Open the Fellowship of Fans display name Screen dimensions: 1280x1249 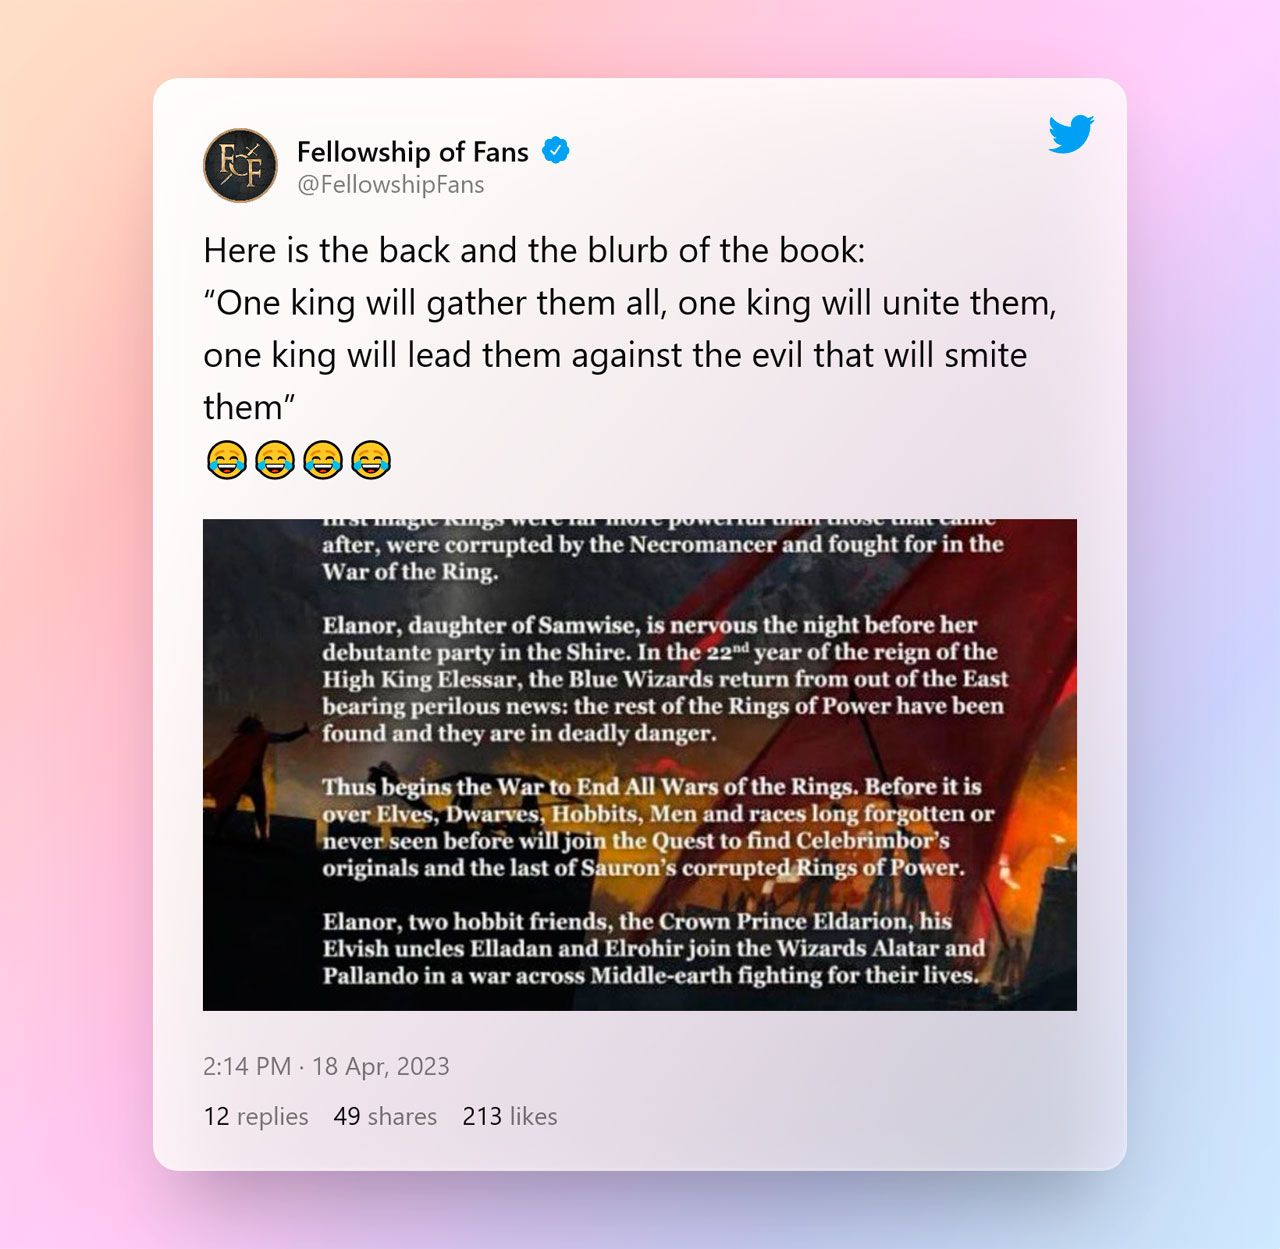[x=413, y=152]
